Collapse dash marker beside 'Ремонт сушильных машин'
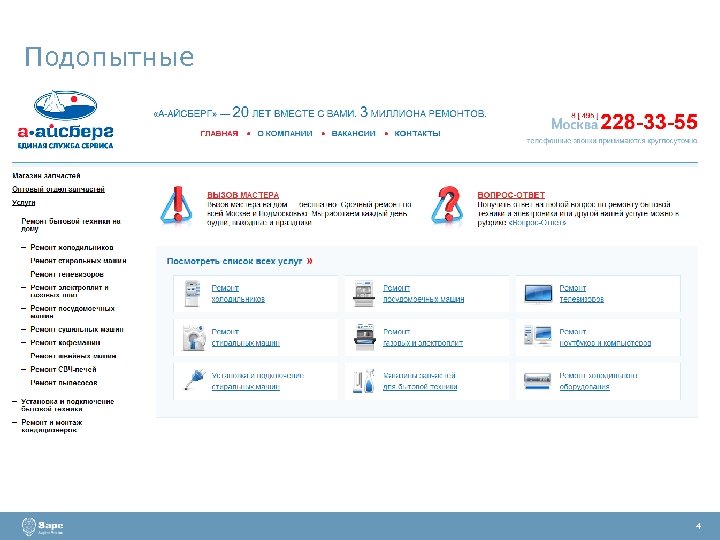The height and width of the screenshot is (540, 720). (x=23, y=329)
